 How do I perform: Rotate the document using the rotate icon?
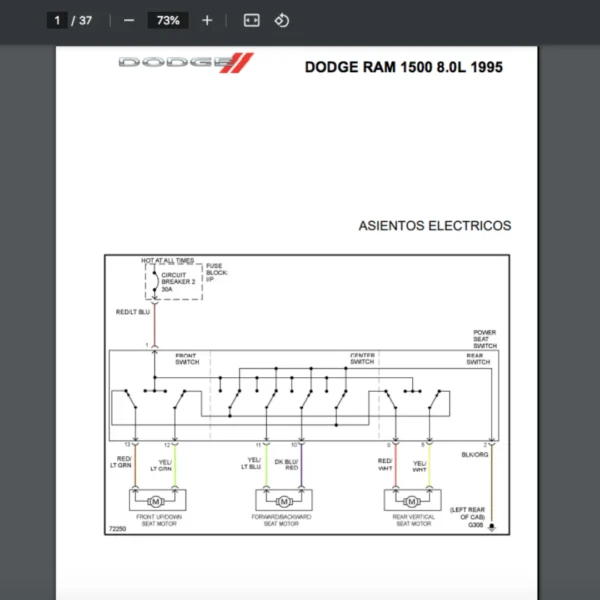[282, 20]
